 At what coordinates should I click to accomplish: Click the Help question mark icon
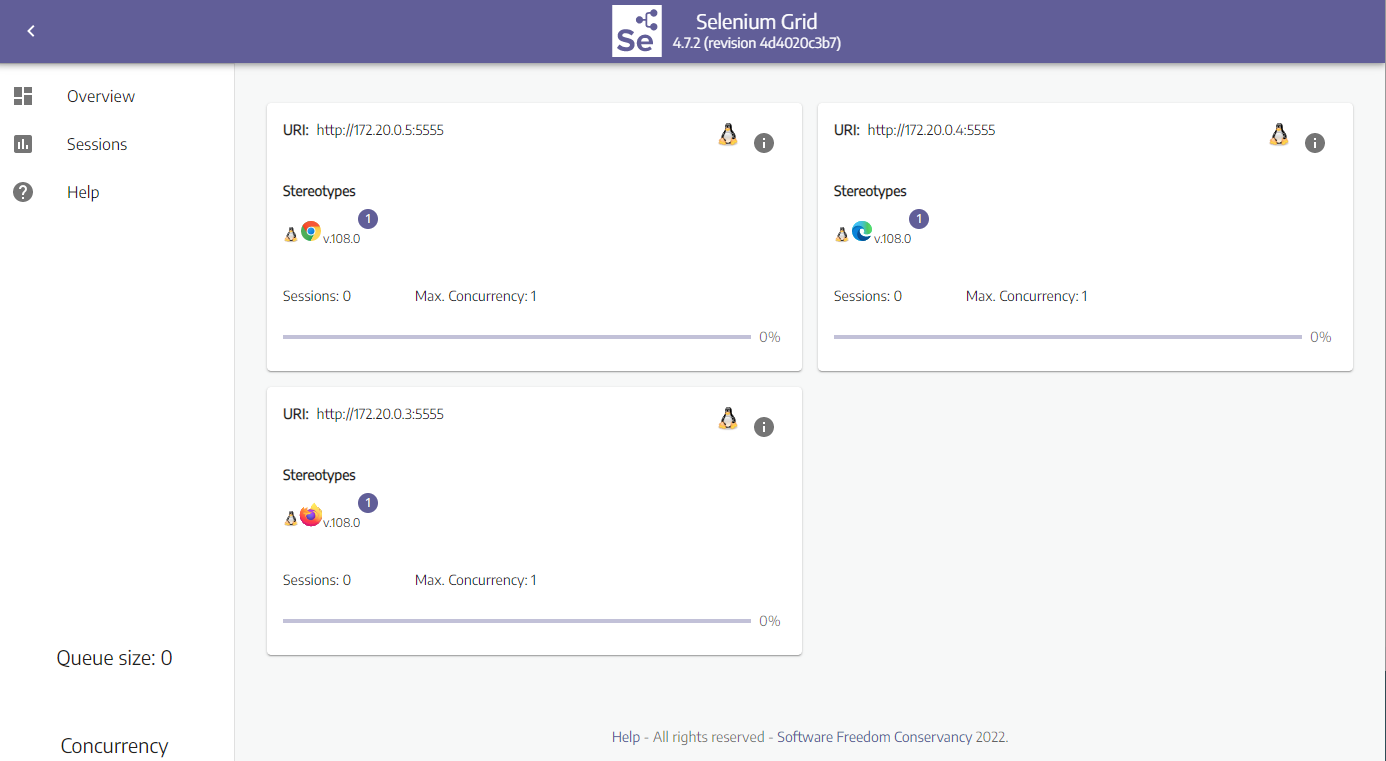(x=23, y=192)
